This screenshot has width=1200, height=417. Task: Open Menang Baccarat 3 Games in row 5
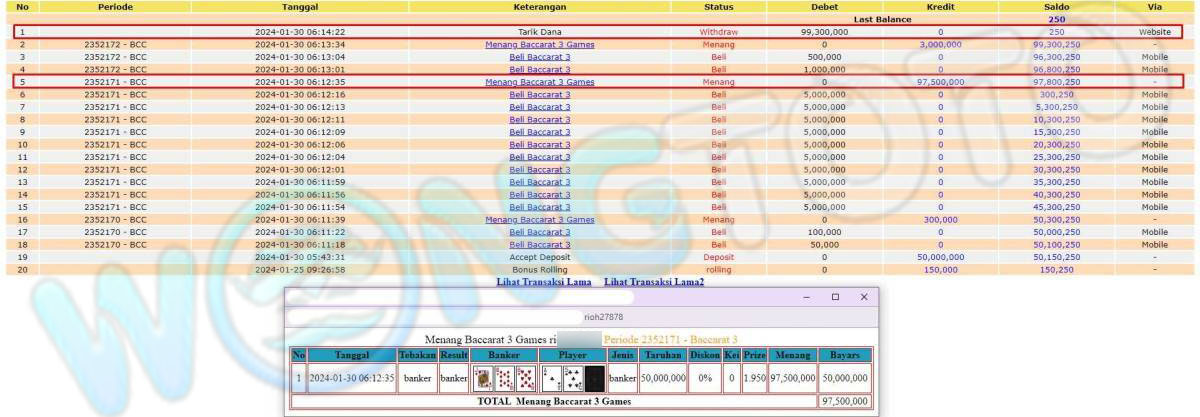[539, 82]
